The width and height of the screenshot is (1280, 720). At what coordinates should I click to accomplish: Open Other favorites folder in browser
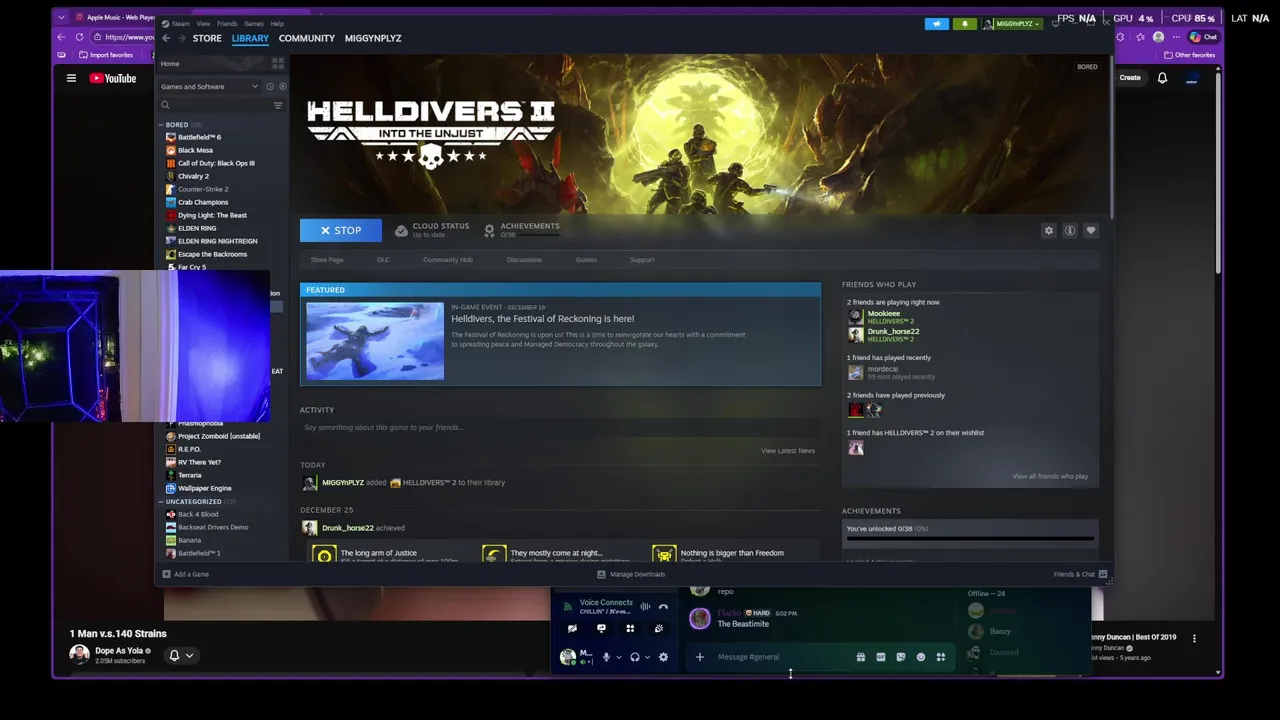tap(1190, 55)
